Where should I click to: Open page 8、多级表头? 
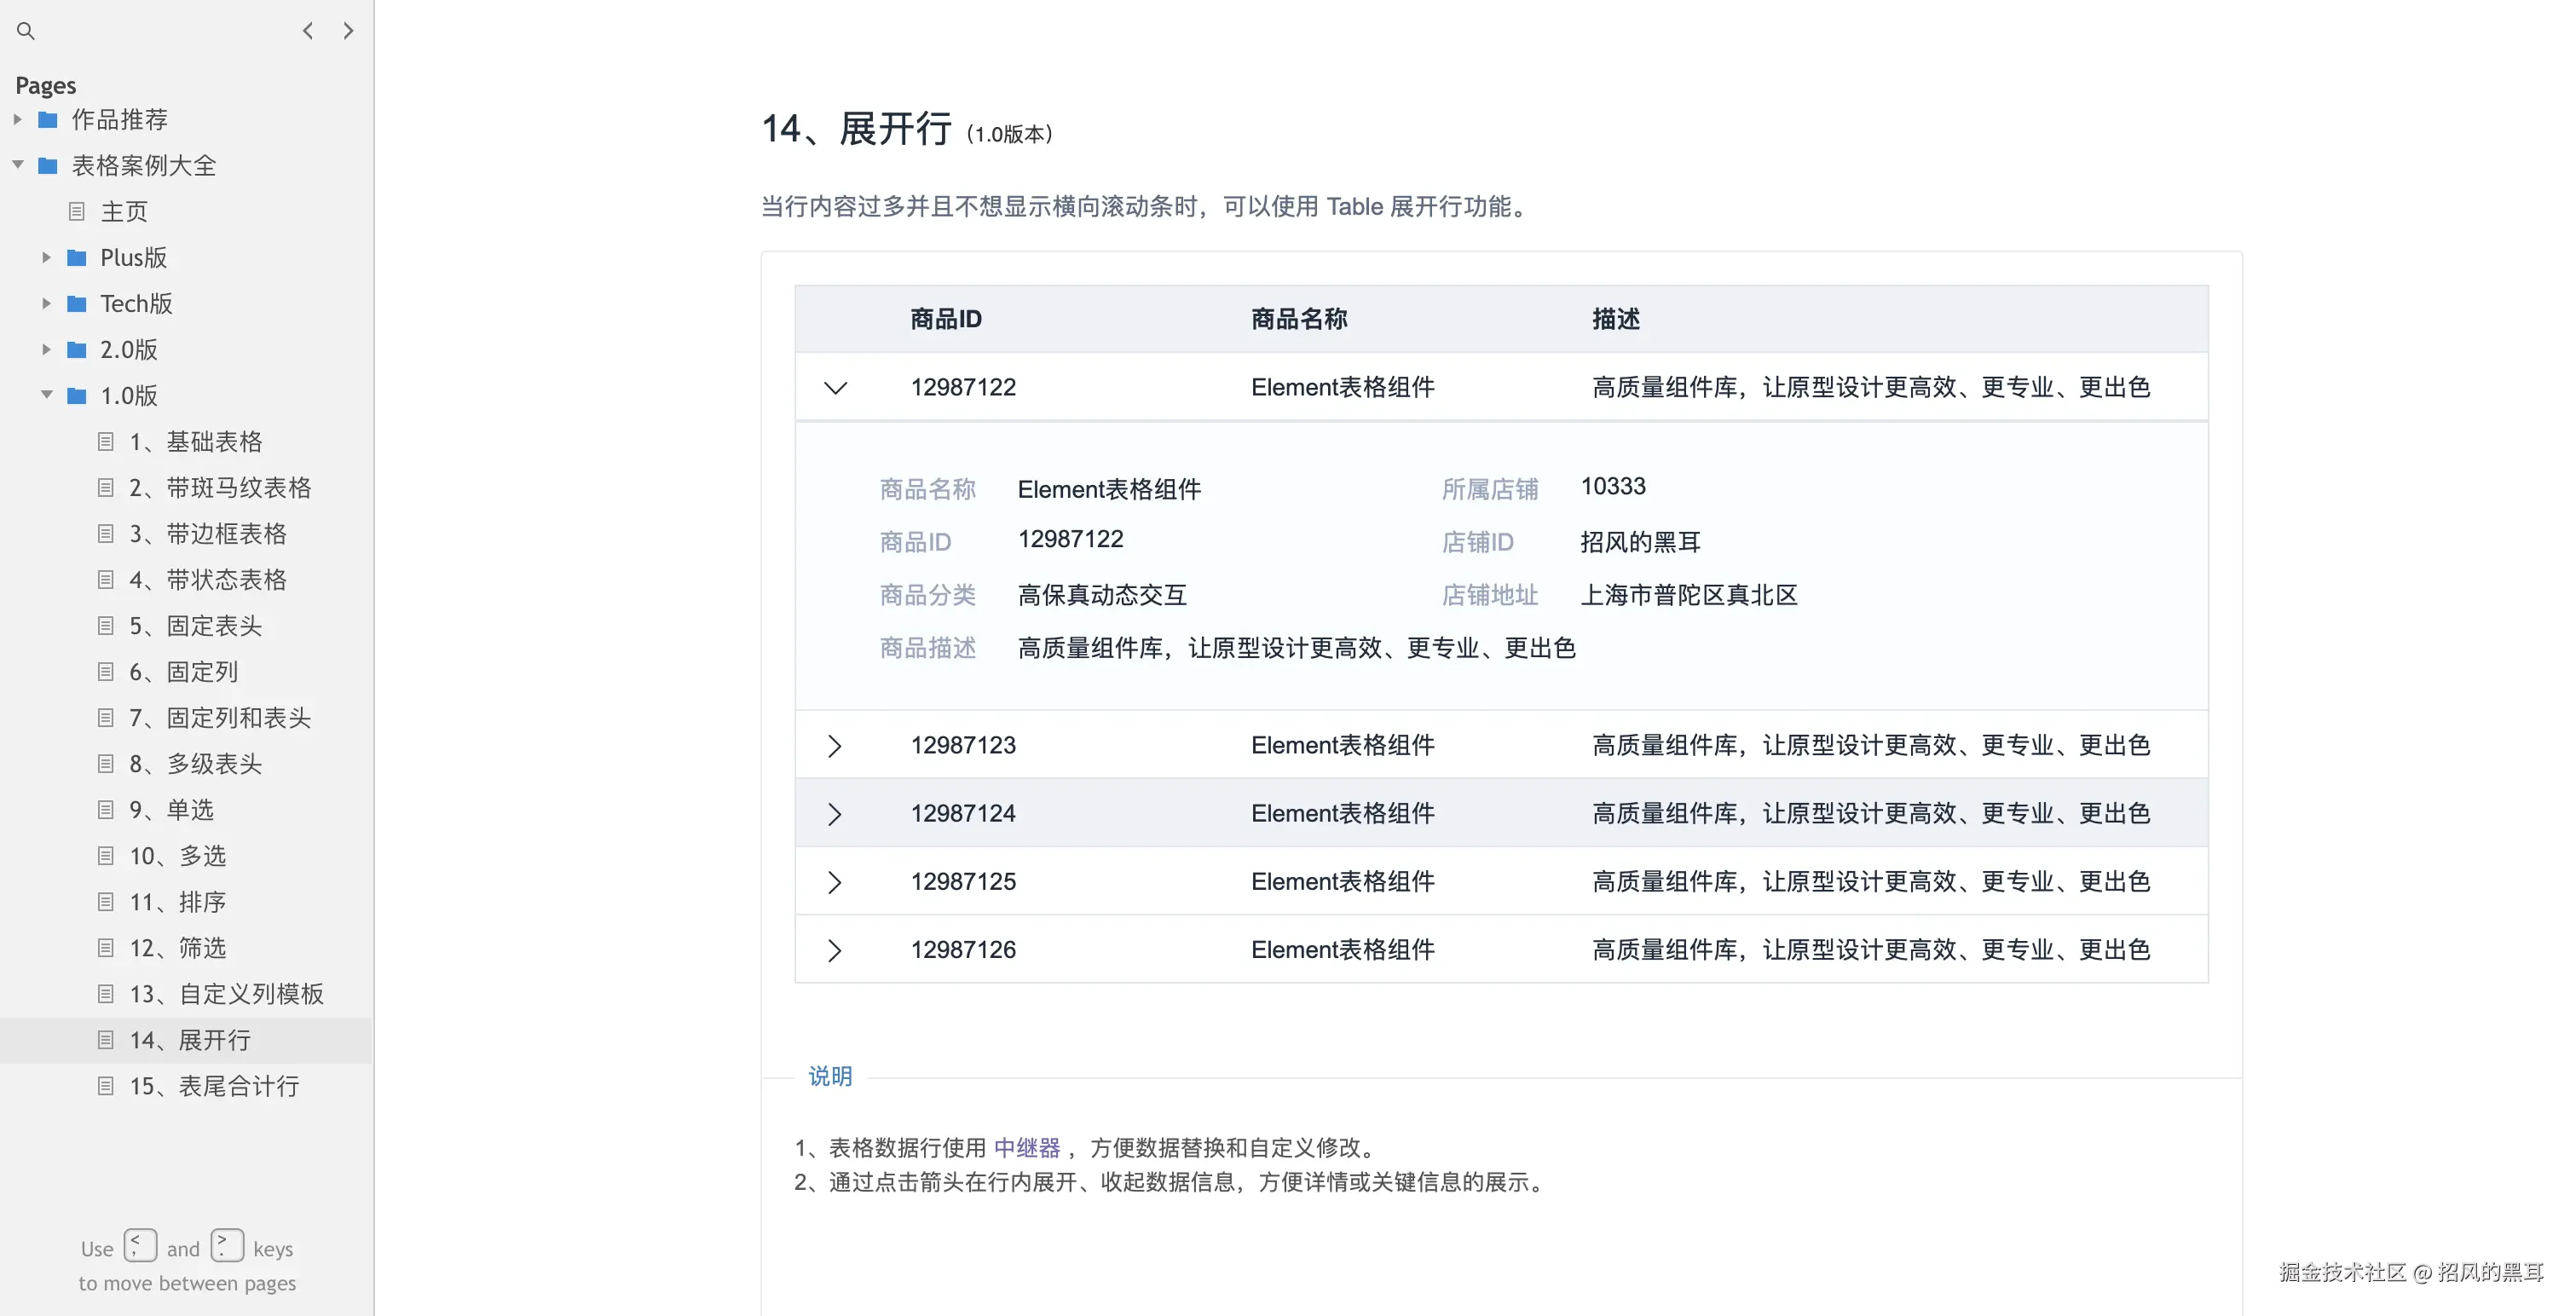(x=195, y=764)
